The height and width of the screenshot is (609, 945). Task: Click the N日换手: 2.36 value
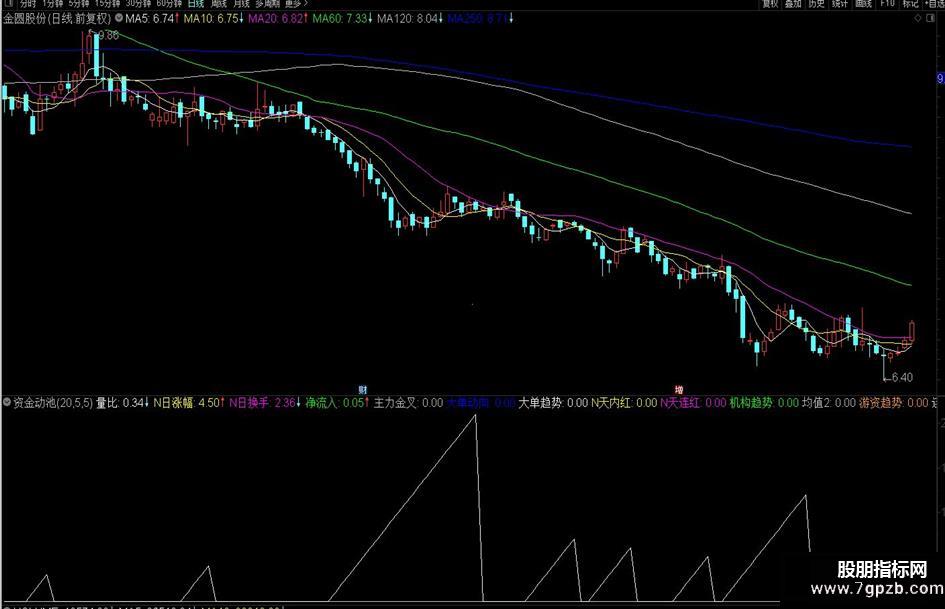tap(265, 402)
